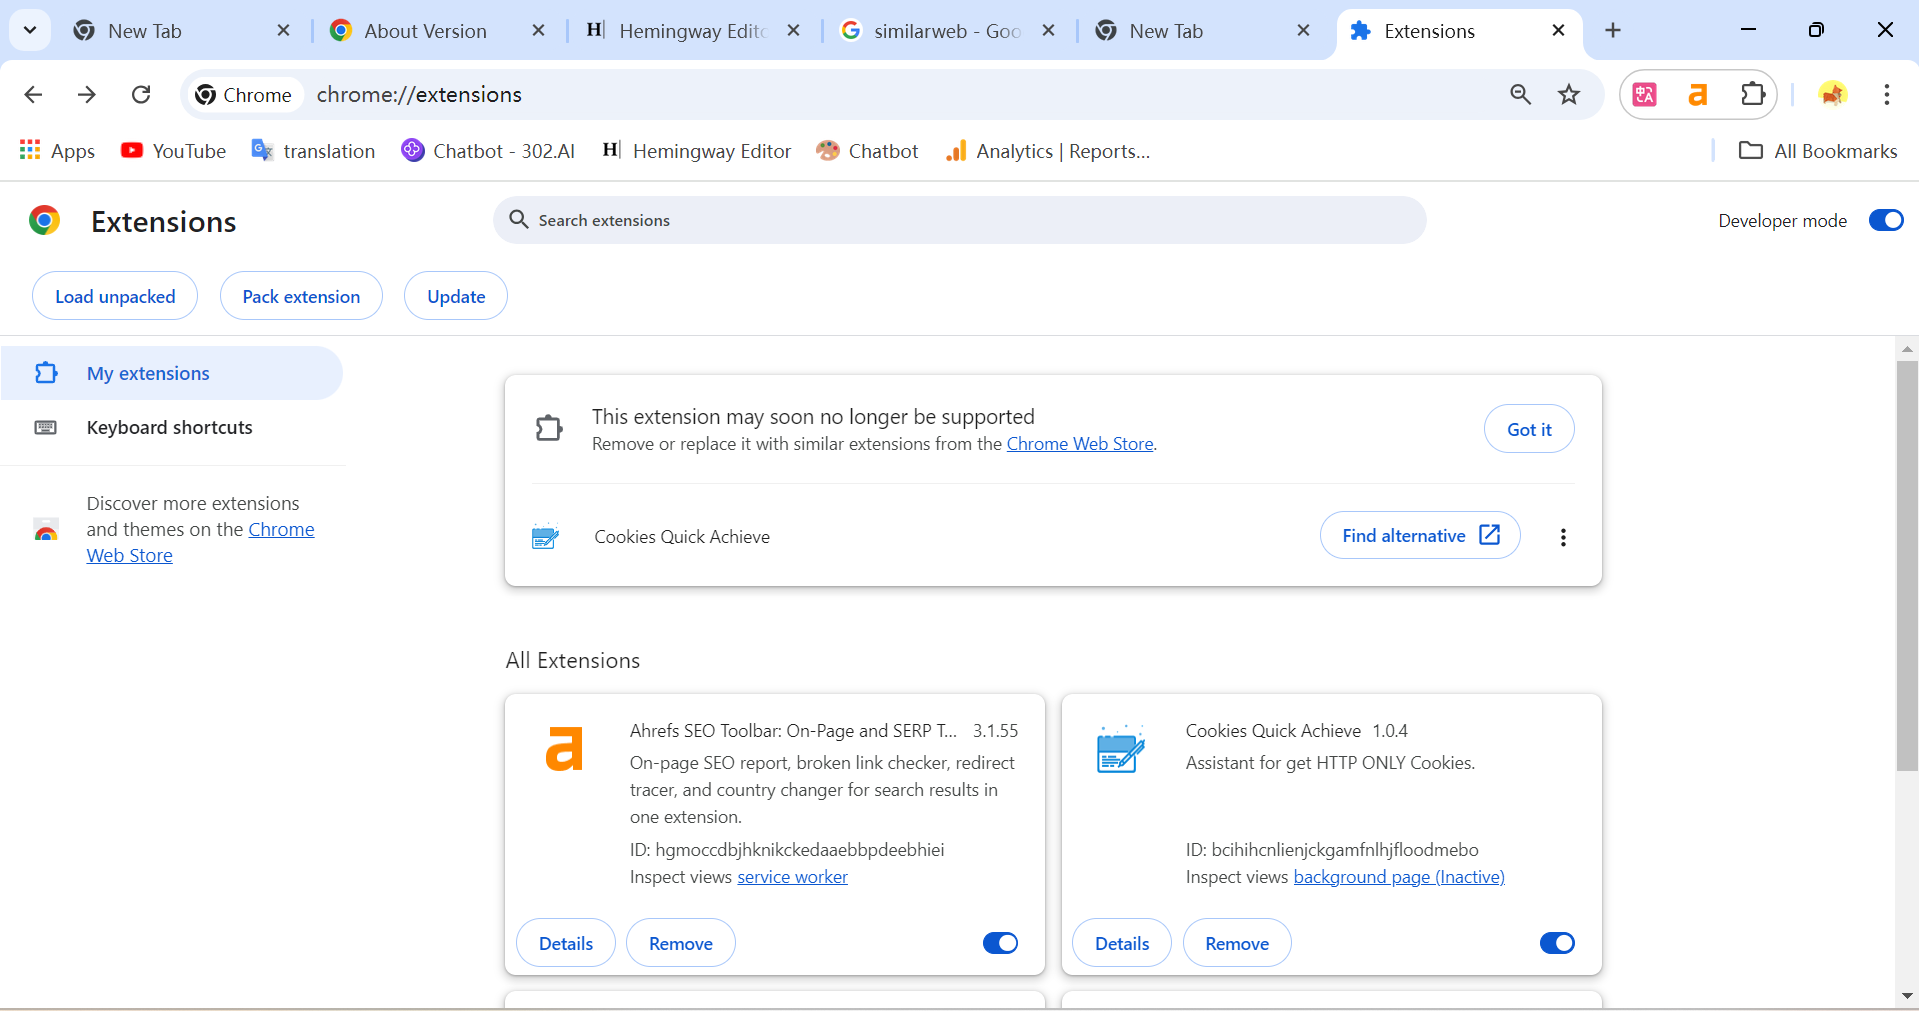Disable the Ahrefs SEO Toolbar extension

pyautogui.click(x=1000, y=943)
